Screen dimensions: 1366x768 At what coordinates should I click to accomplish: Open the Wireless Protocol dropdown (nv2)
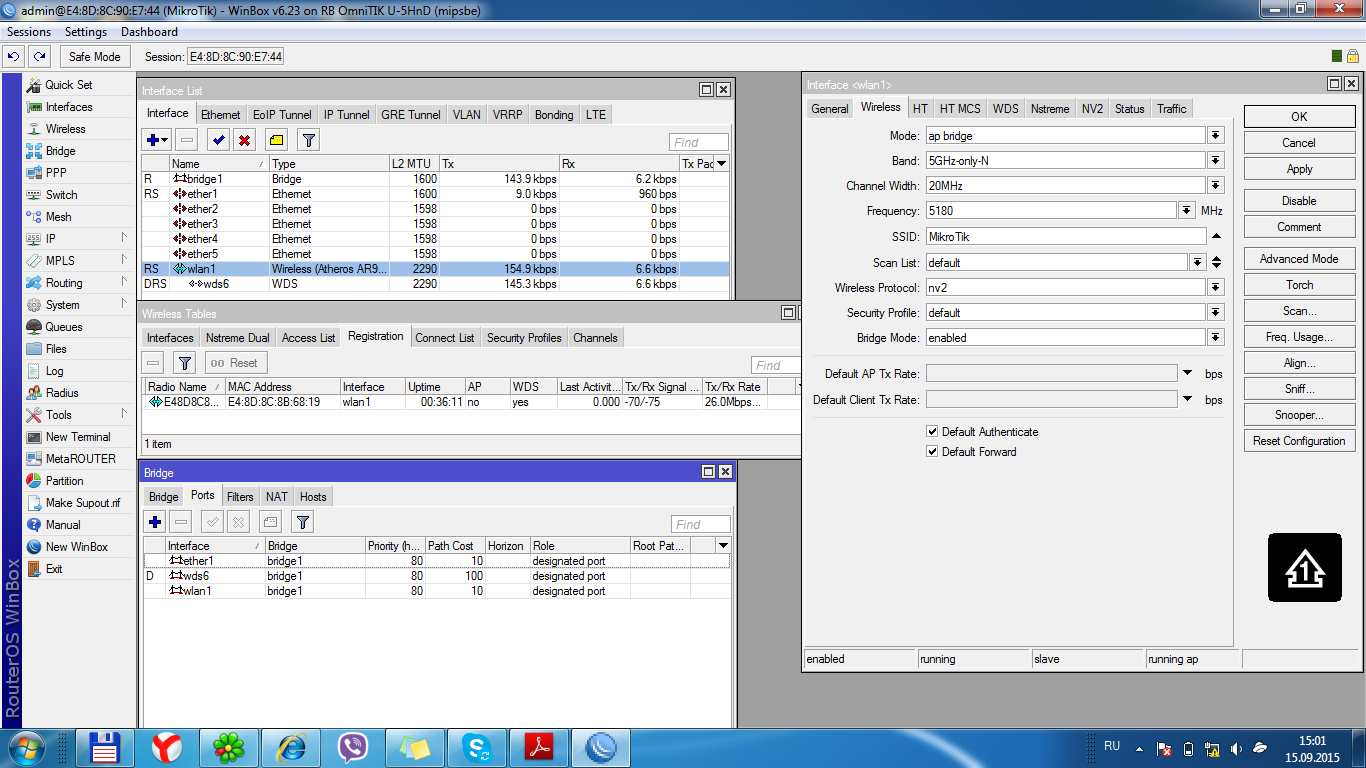point(1216,288)
